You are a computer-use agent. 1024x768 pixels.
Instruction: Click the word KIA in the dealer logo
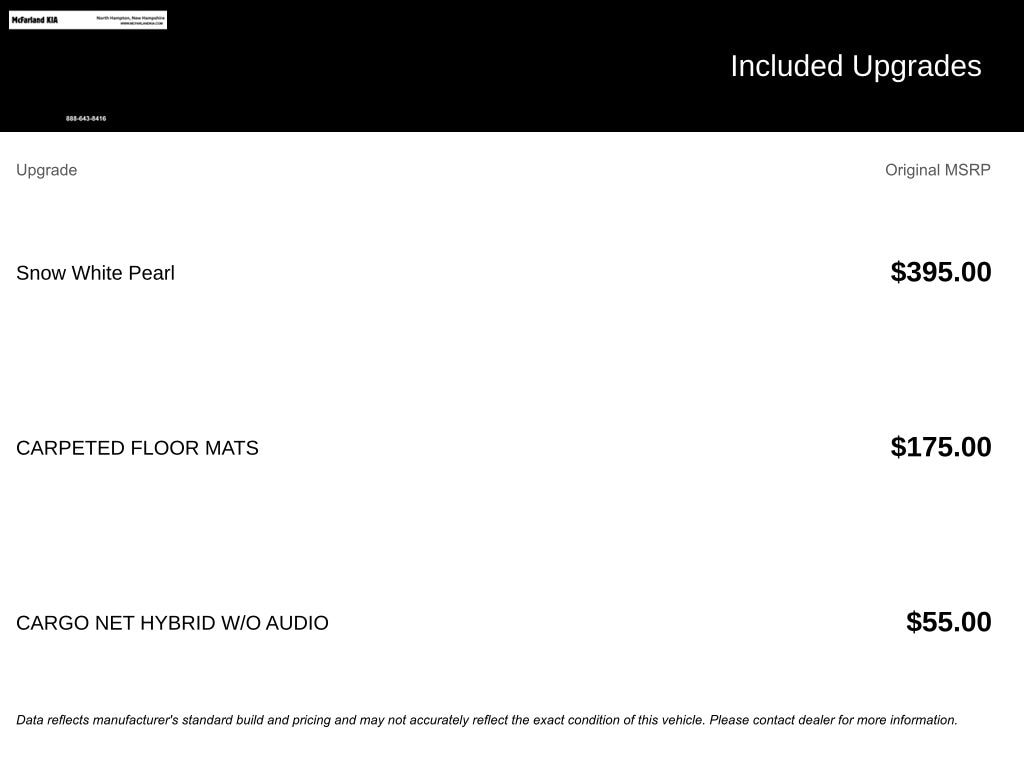point(52,20)
